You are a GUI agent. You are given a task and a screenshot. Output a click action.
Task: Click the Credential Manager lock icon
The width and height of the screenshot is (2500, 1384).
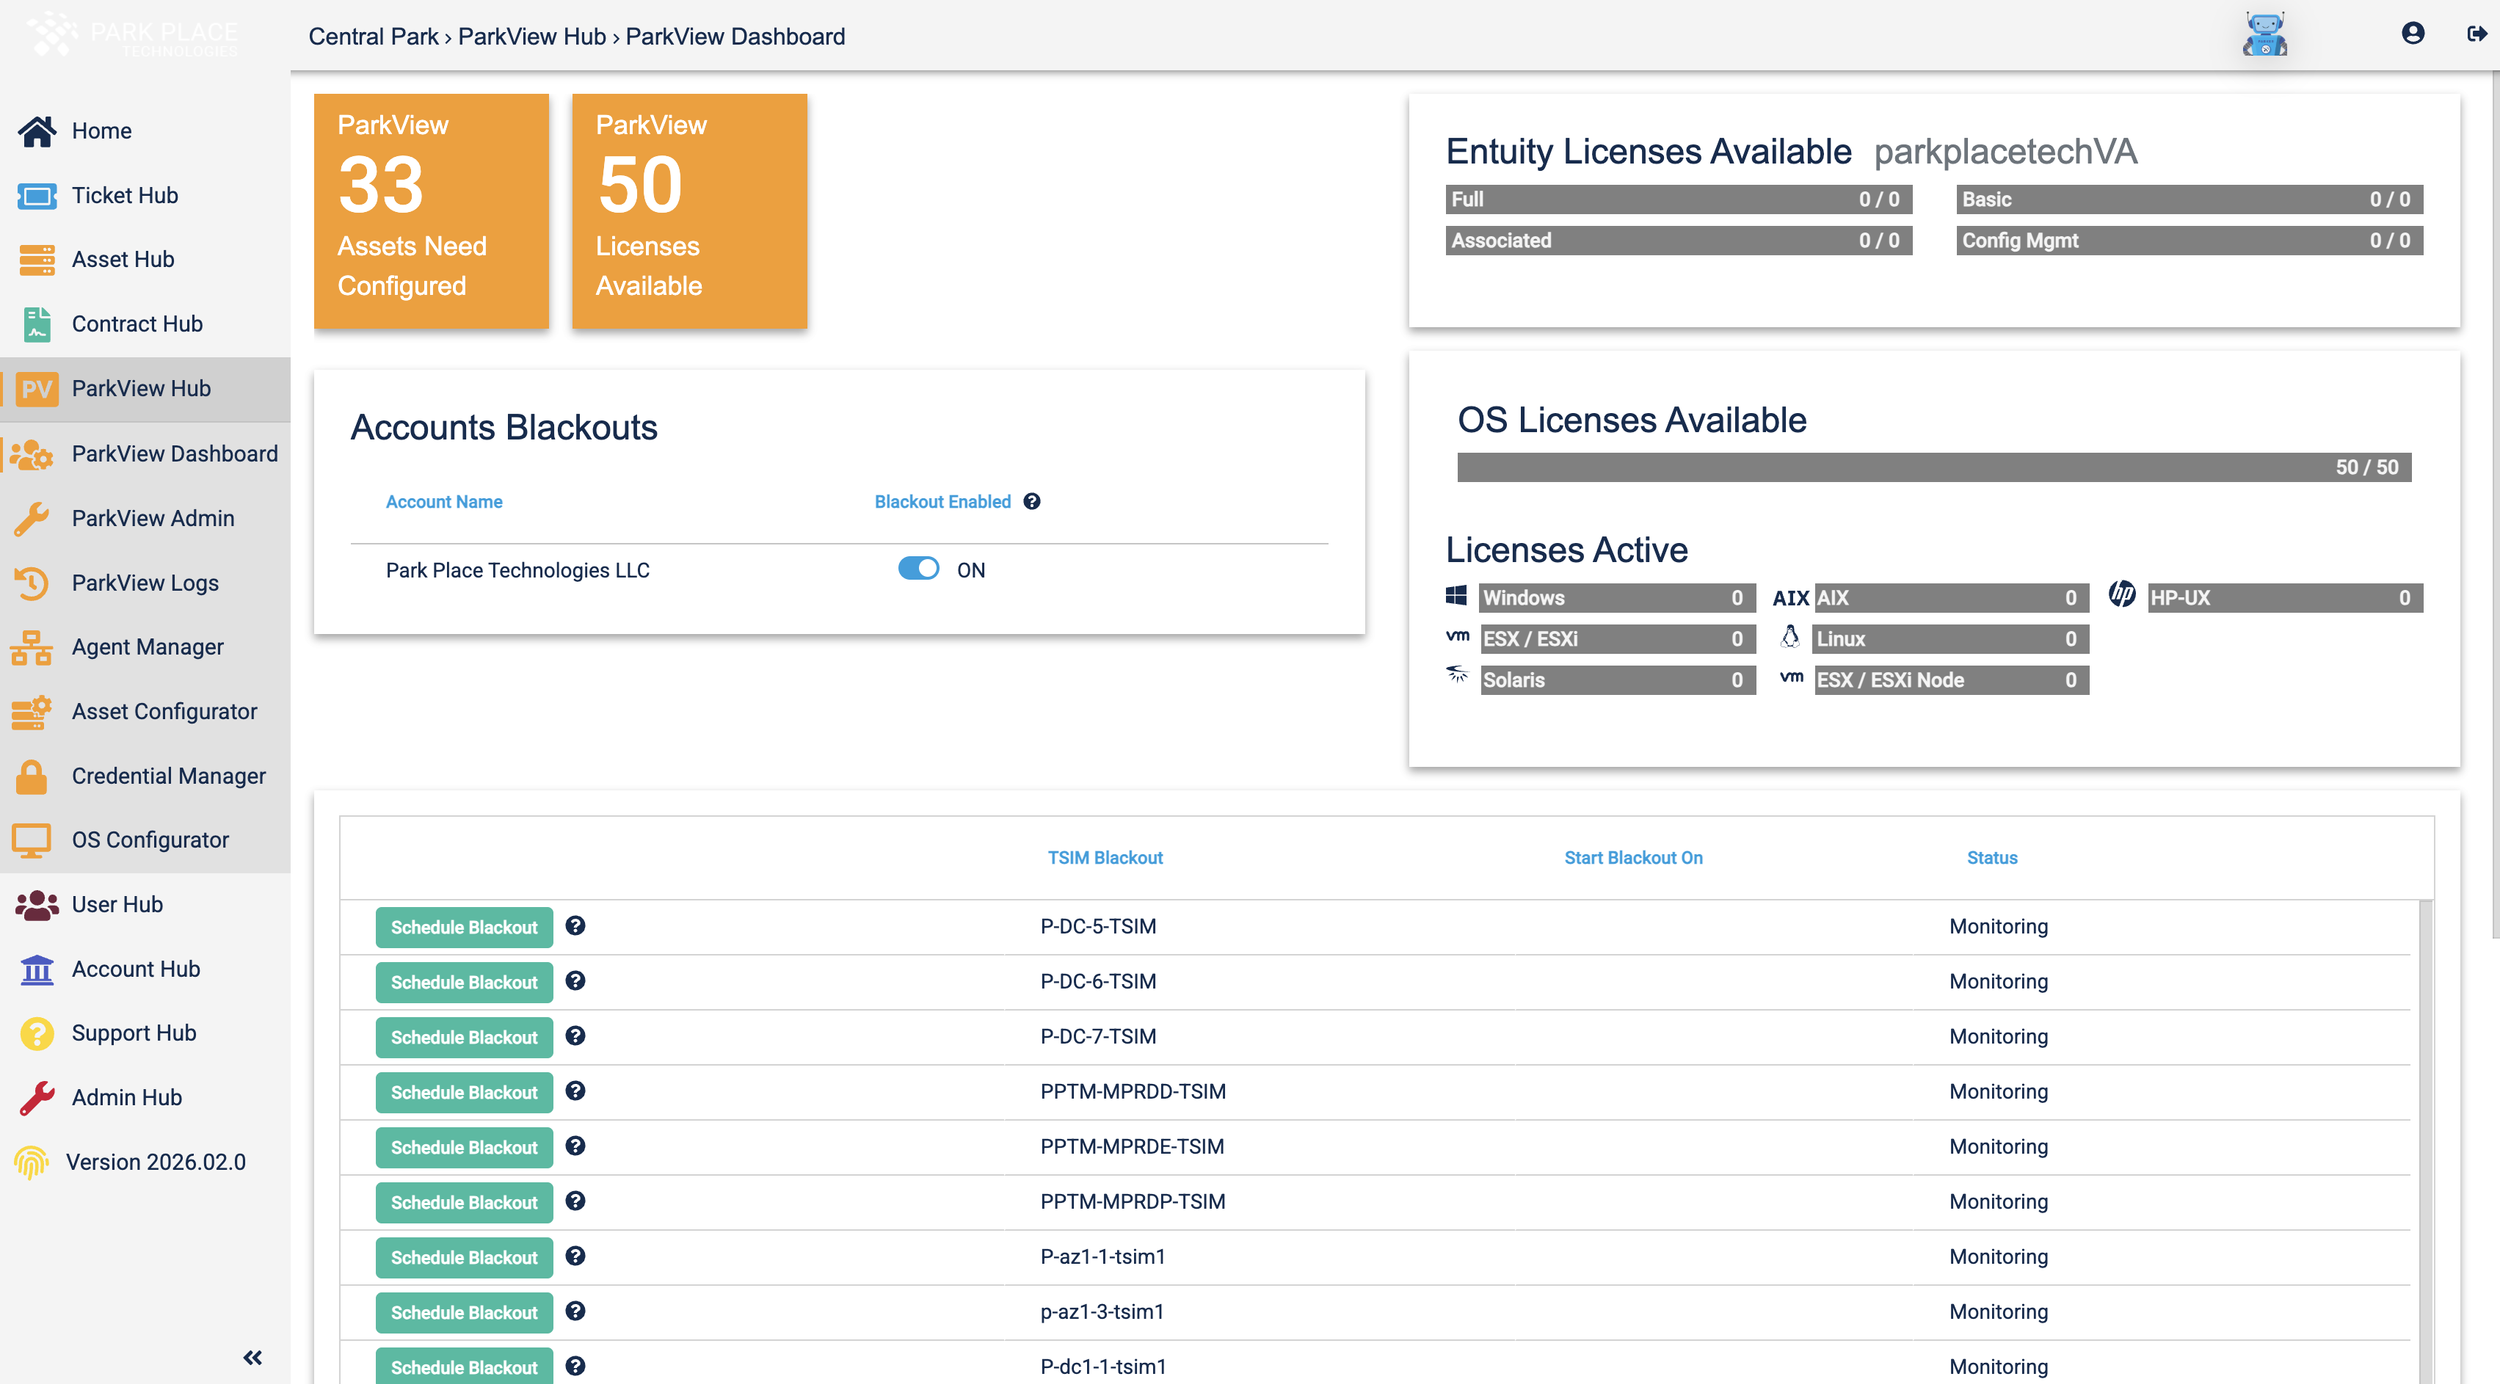coord(32,776)
